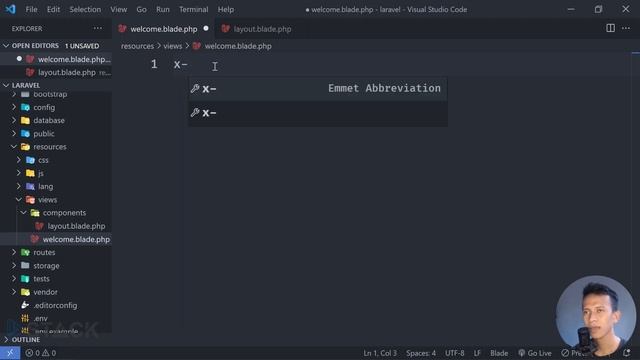Switch to welcome.blade.php editor tab
Viewport: 640px width, 360px height.
coord(163,29)
